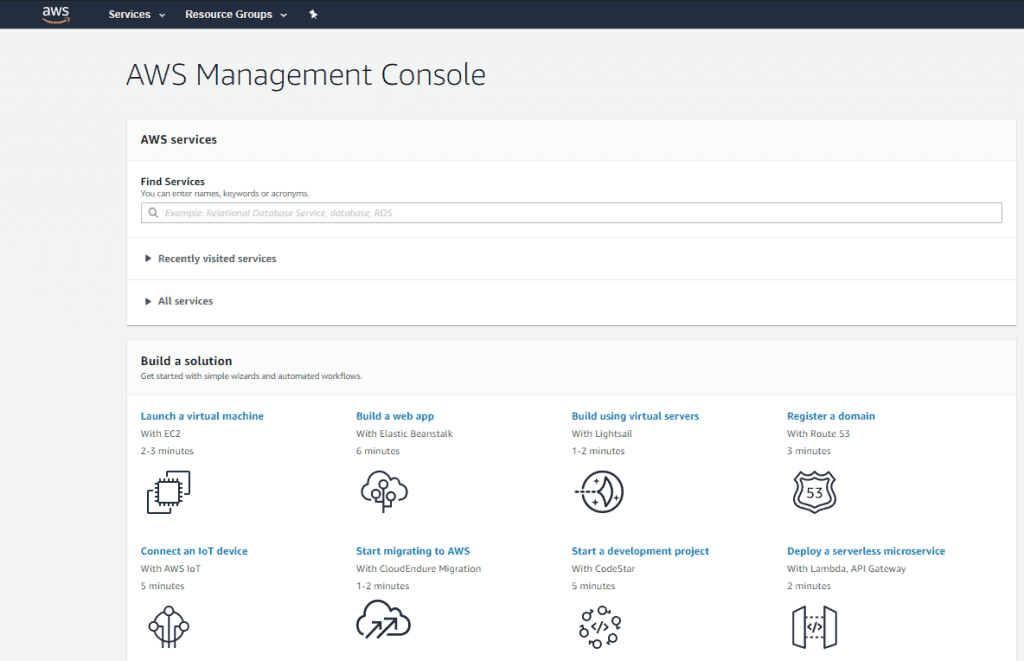Click the 'With Lightsail' text
The width and height of the screenshot is (1024, 661).
click(601, 434)
